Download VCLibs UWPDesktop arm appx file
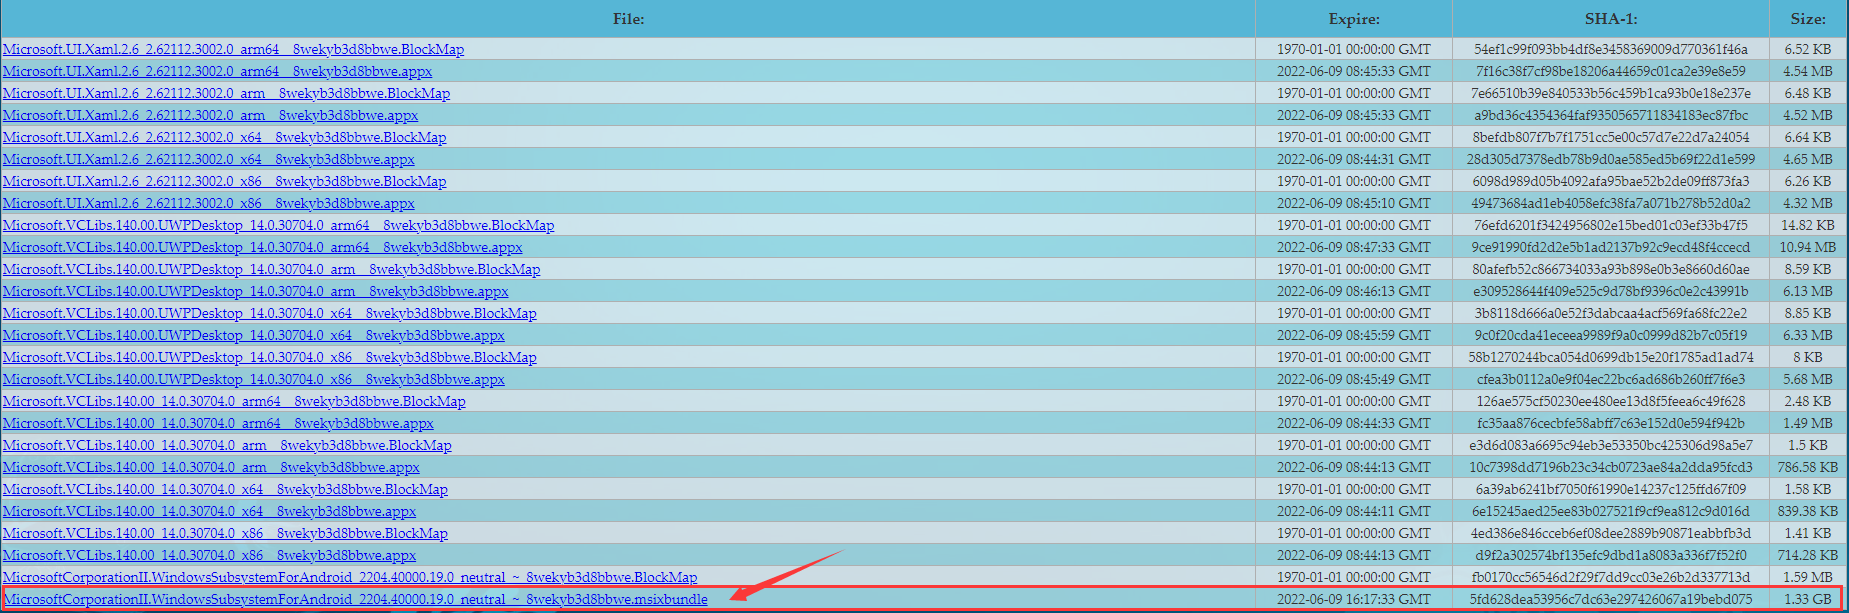 [255, 291]
